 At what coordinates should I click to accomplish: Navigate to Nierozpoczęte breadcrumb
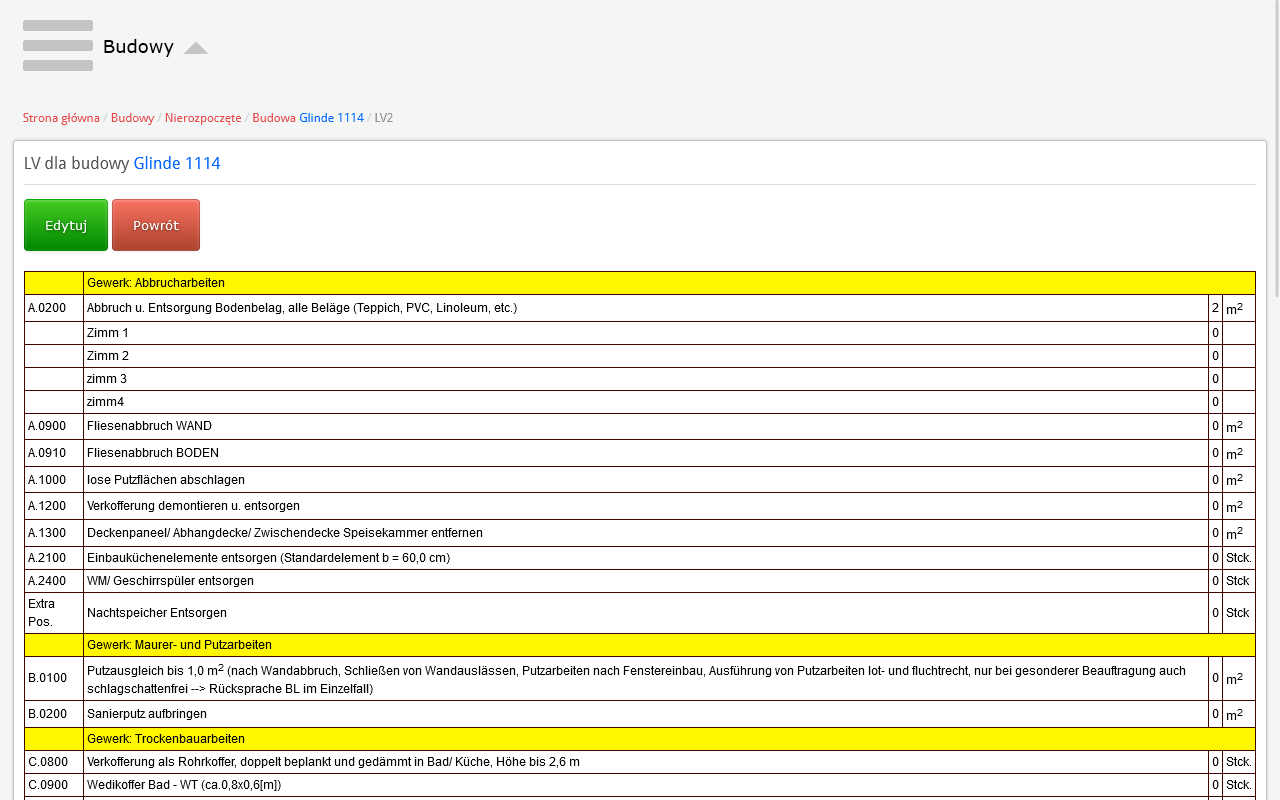pyautogui.click(x=203, y=118)
